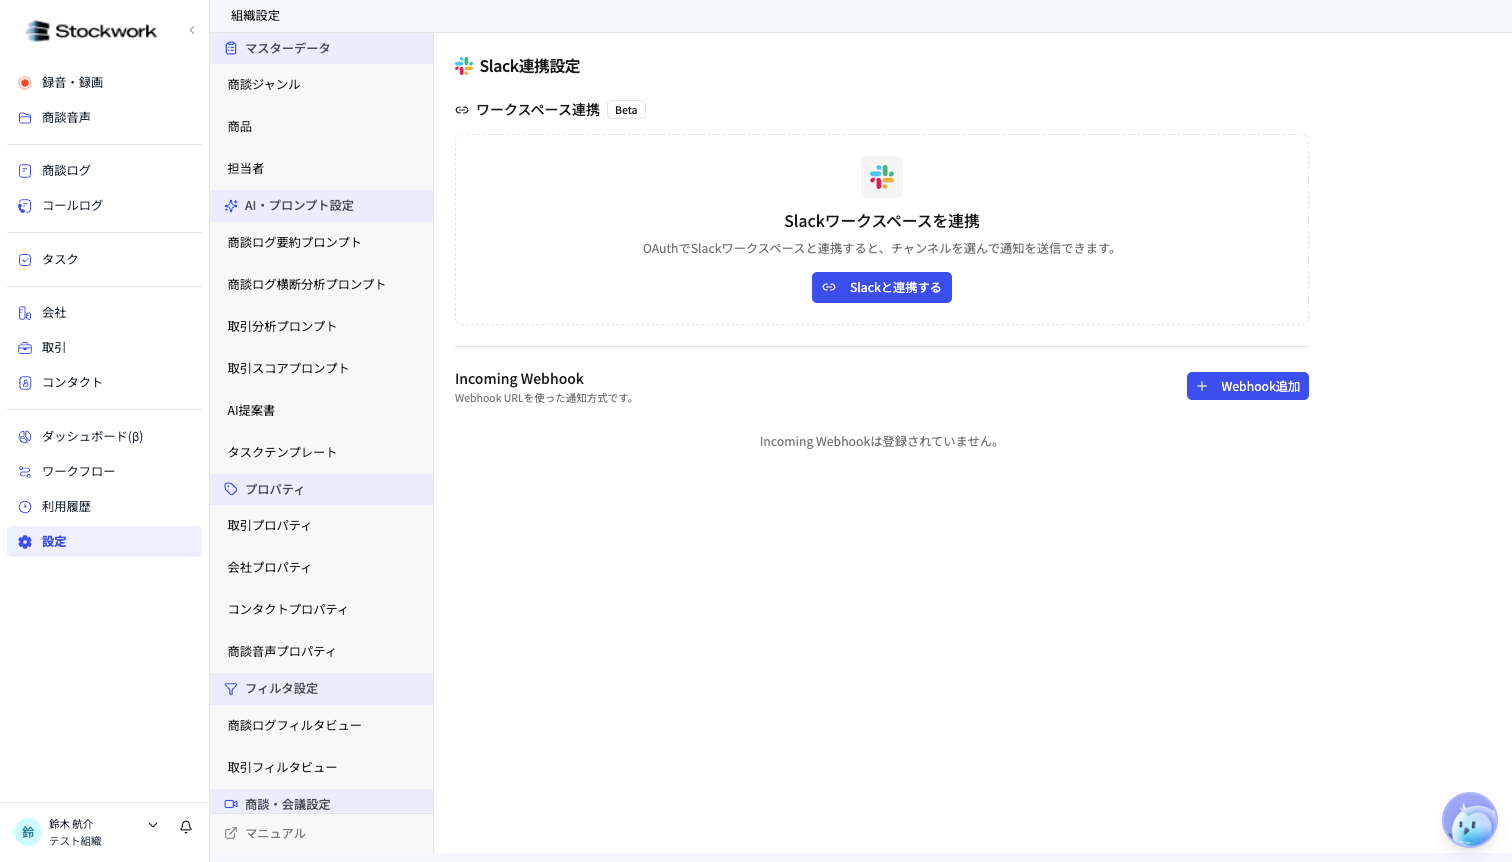The width and height of the screenshot is (1512, 862).
Task: Click the flow icon beside ワークフロー
Action: (x=25, y=472)
